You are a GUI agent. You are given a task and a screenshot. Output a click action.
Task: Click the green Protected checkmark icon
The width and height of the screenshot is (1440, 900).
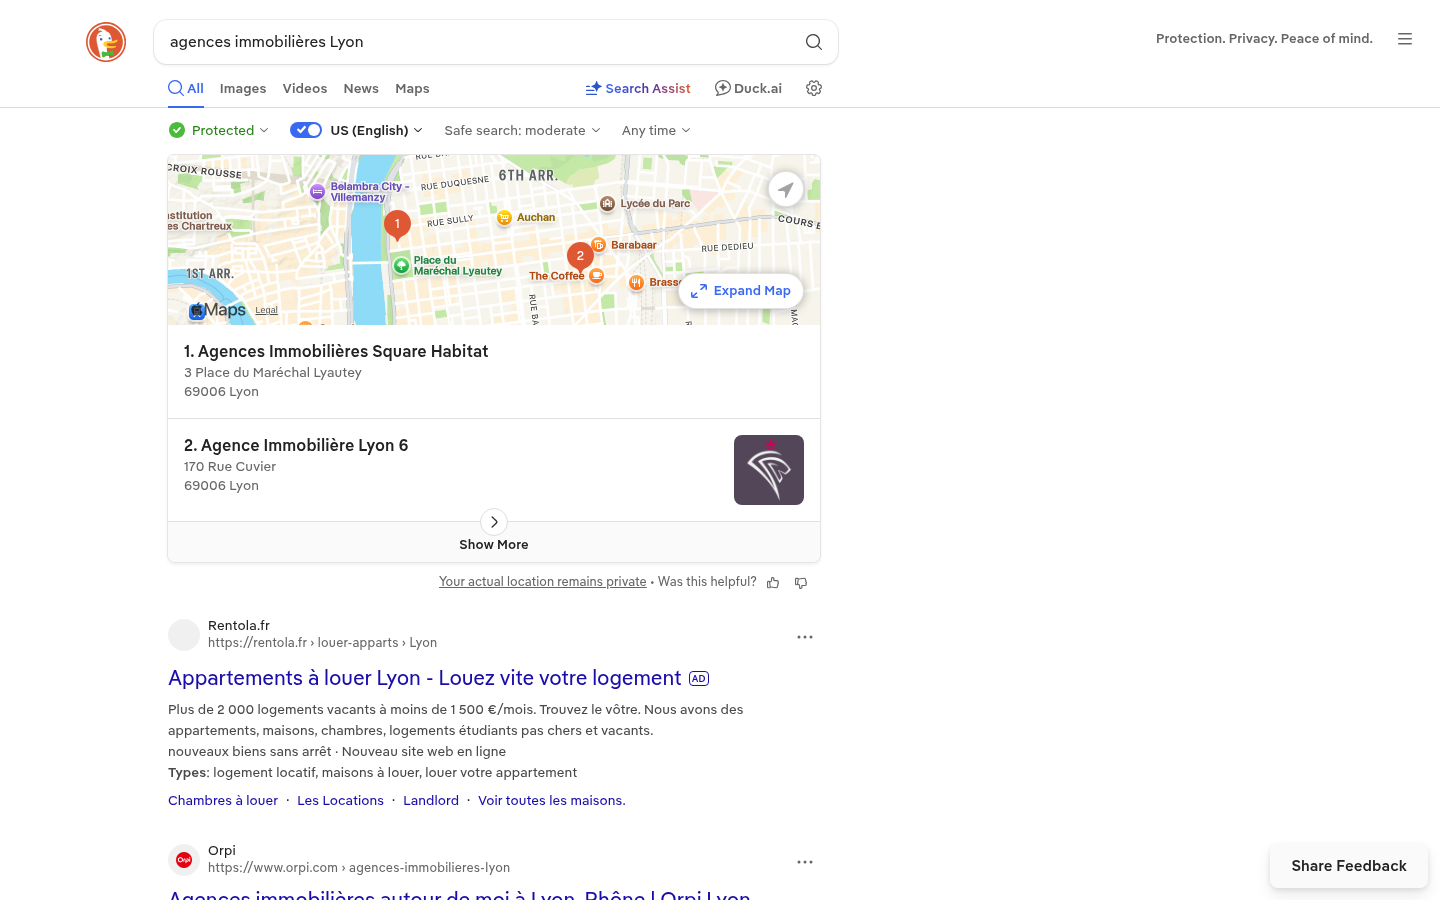point(177,130)
